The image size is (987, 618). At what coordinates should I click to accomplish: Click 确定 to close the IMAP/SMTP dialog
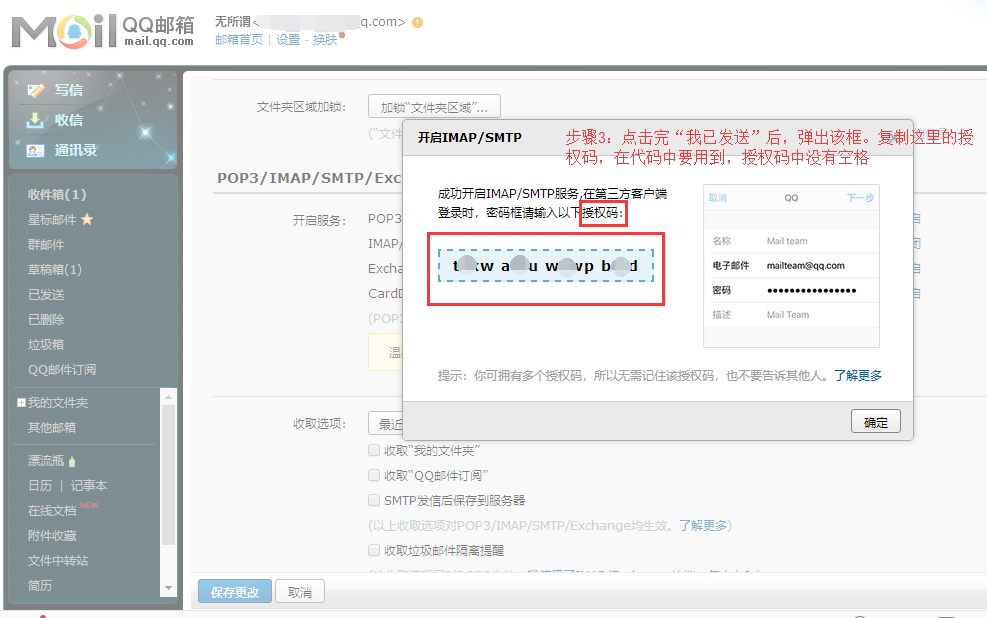876,422
